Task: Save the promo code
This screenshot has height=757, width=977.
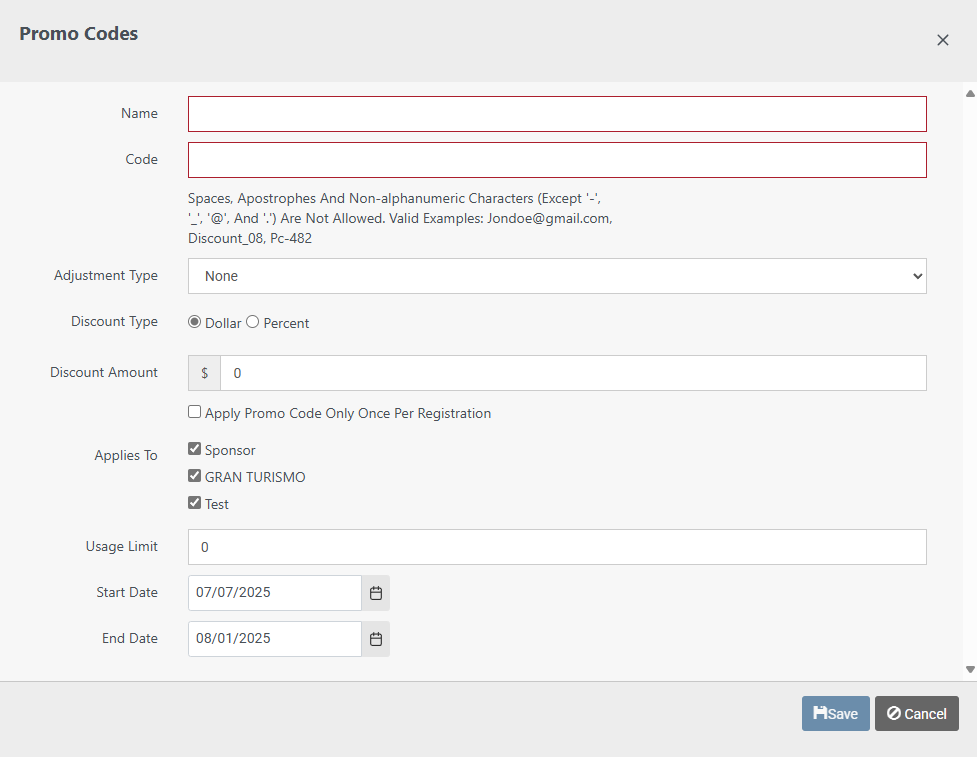Action: [835, 713]
